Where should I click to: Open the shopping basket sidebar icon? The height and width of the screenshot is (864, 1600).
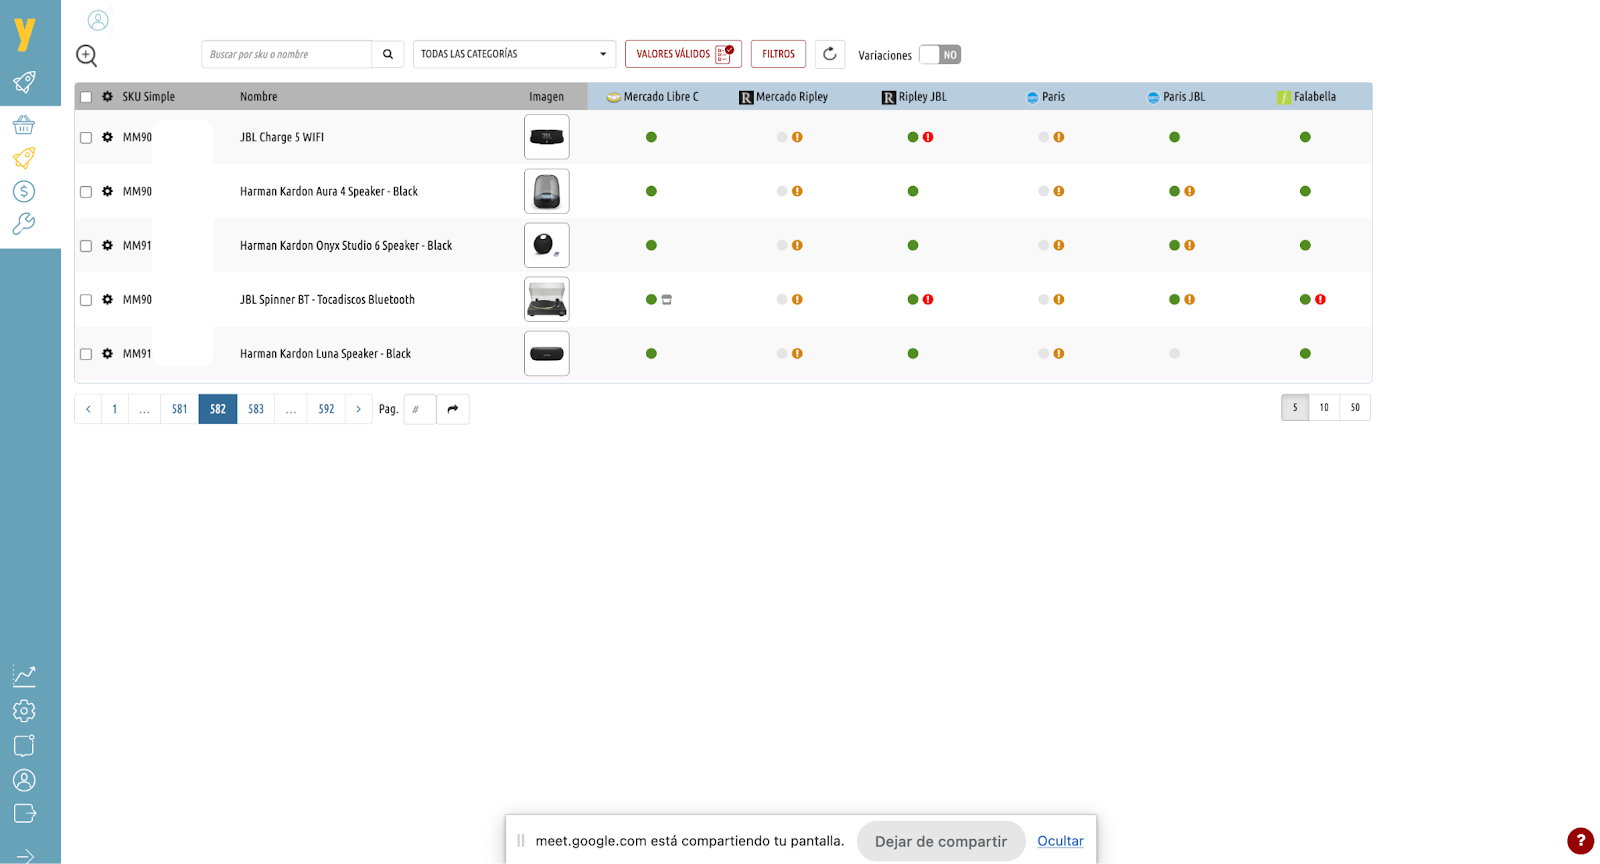[24, 125]
